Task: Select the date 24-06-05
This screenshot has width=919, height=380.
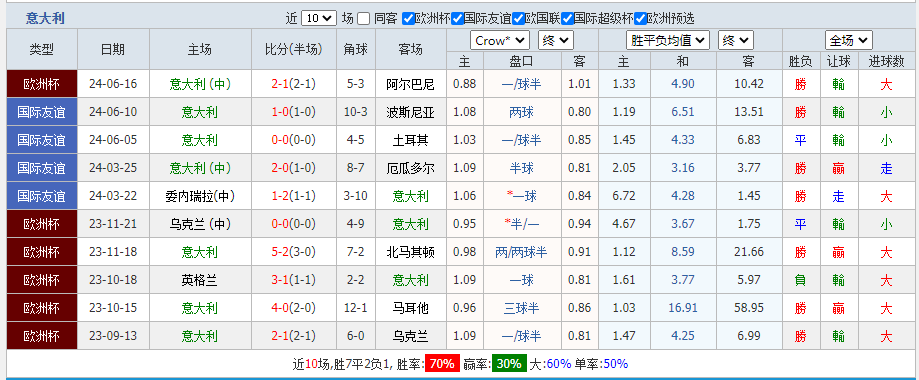Action: point(113,140)
